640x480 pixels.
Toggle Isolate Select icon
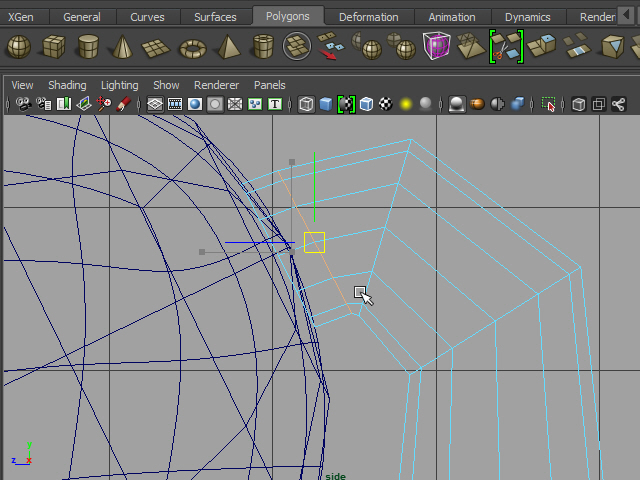click(548, 104)
